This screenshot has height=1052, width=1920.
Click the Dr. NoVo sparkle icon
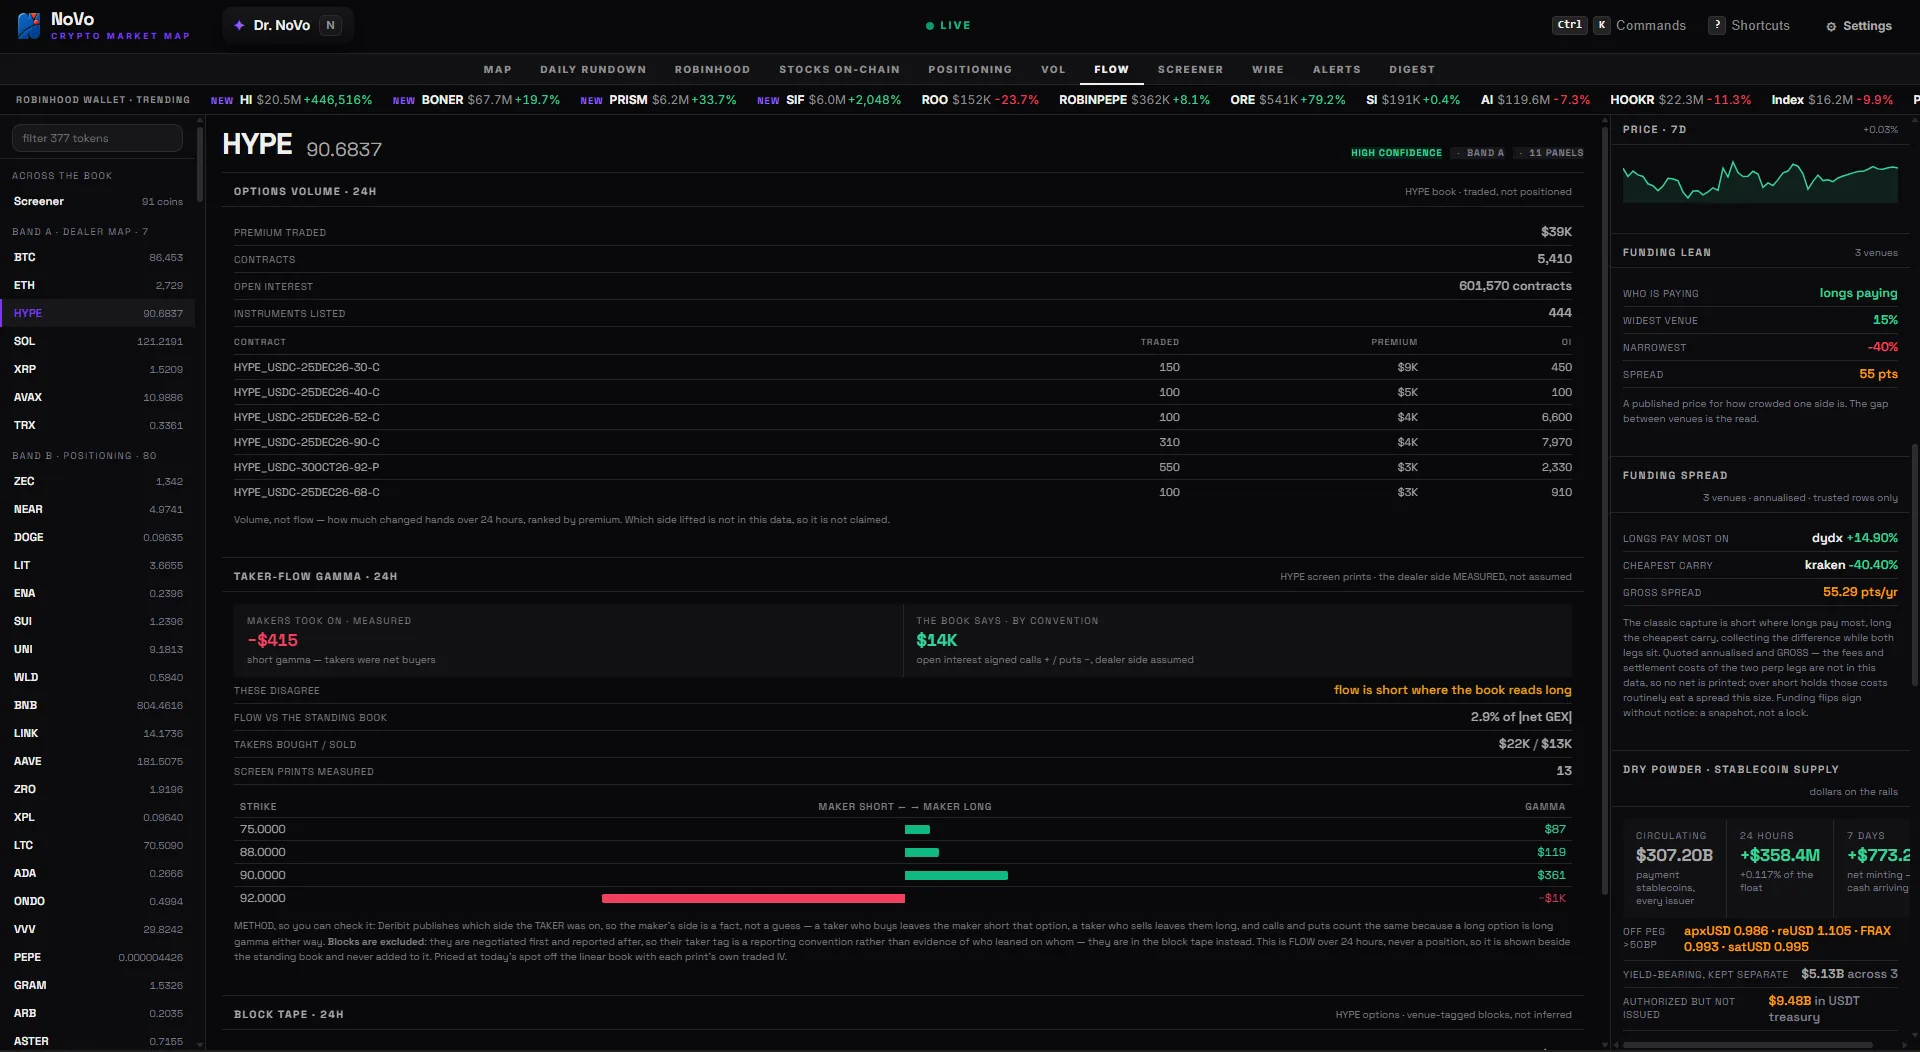point(239,25)
